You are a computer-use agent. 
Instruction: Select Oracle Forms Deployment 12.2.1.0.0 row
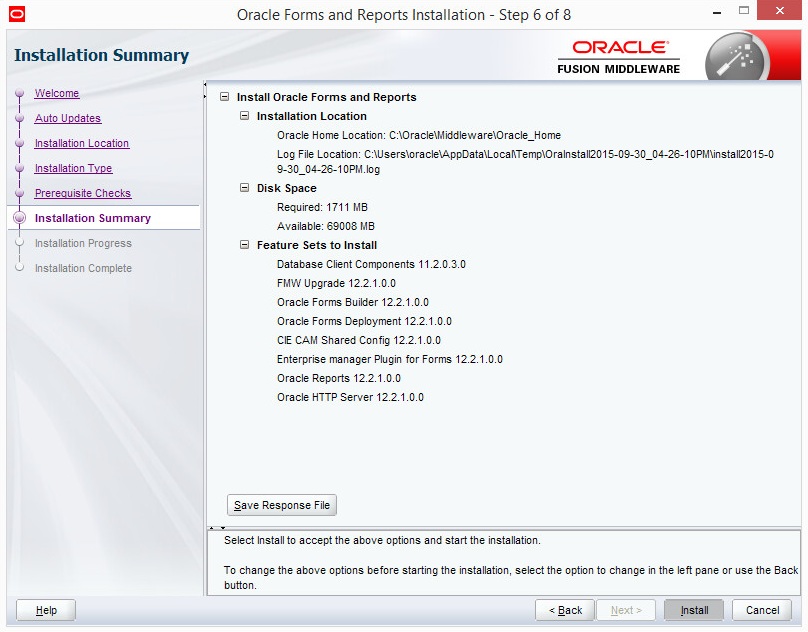(x=364, y=321)
